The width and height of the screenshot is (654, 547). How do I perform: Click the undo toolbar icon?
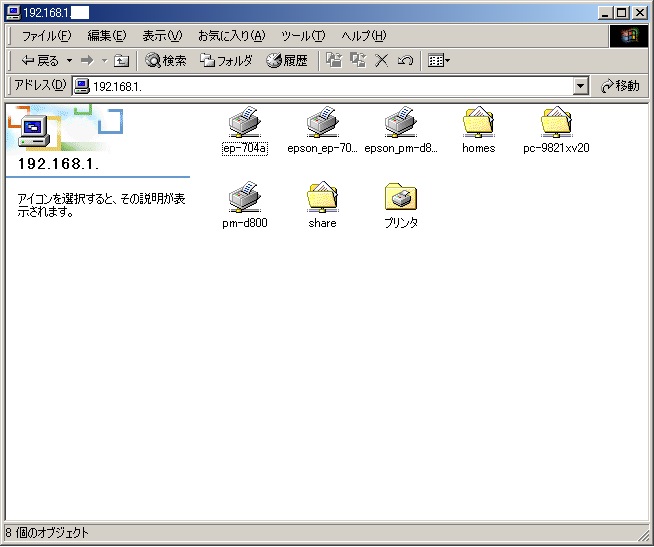[405, 61]
